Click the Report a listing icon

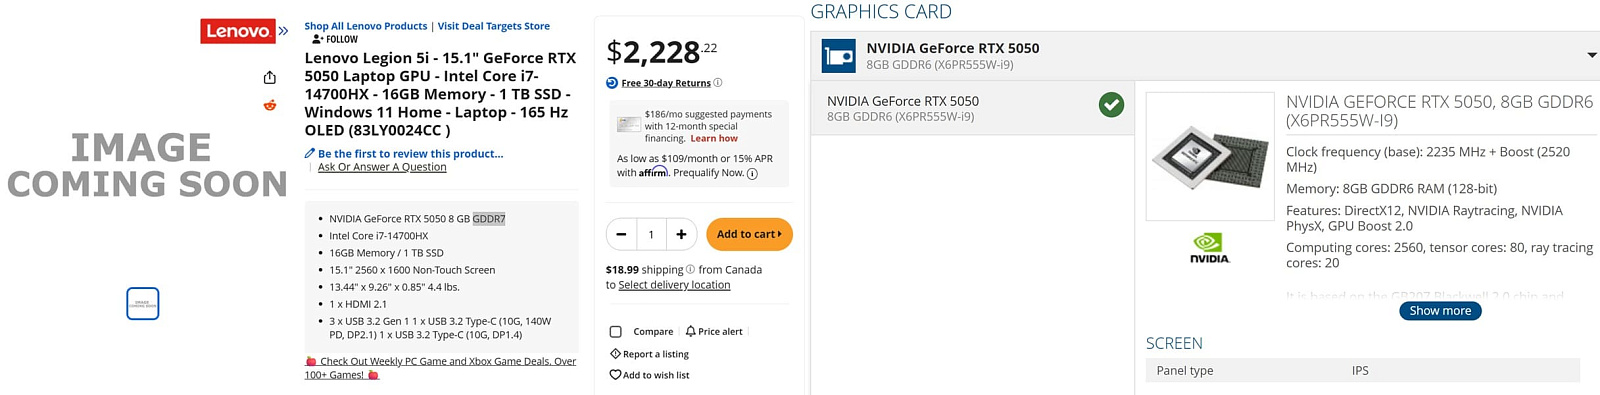click(x=615, y=354)
